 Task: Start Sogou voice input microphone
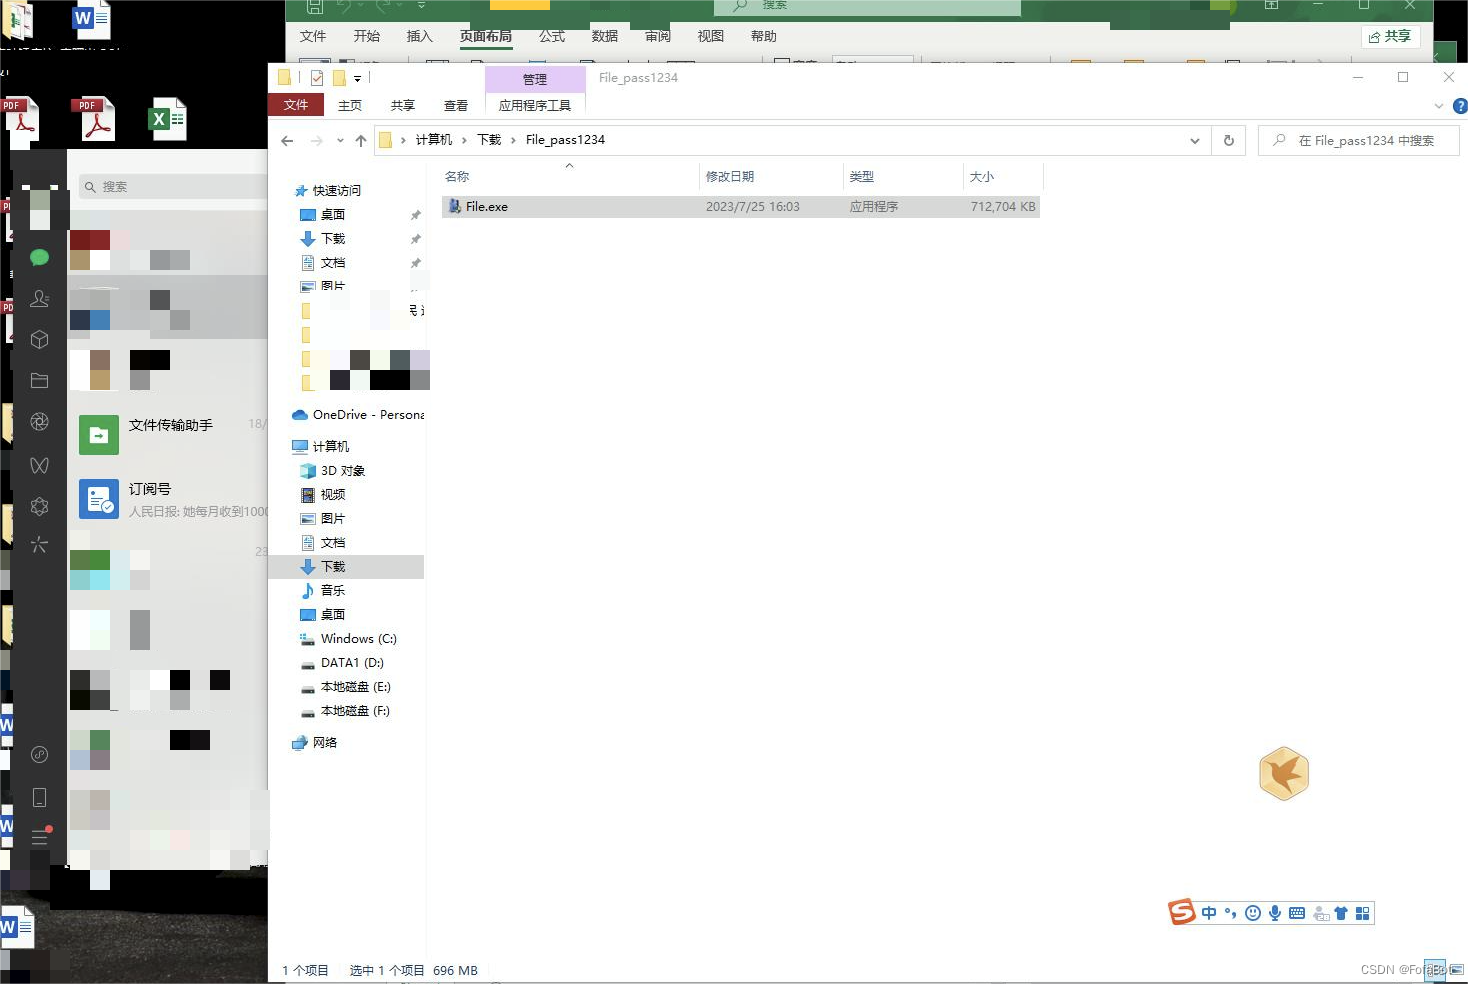[x=1274, y=913]
